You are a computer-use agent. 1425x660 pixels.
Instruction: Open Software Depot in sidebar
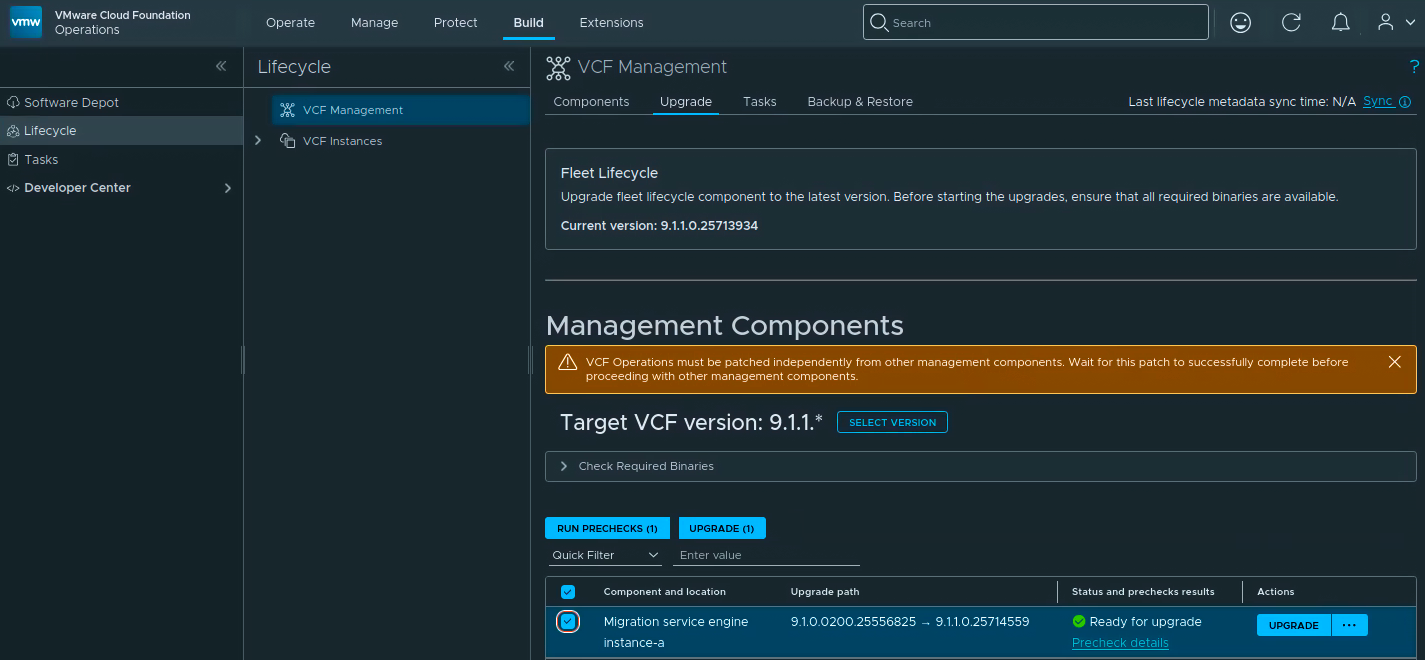pos(71,102)
